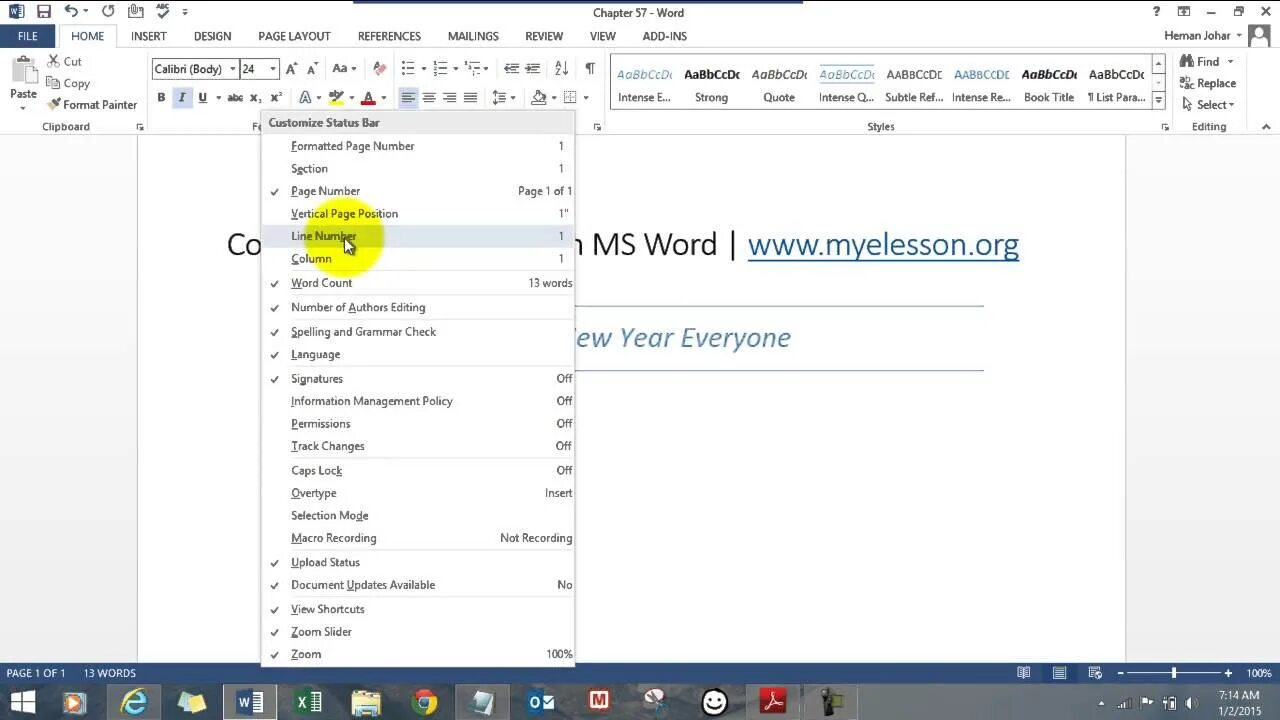The image size is (1280, 720).
Task: Enable Column in status bar menu
Action: click(x=418, y=259)
